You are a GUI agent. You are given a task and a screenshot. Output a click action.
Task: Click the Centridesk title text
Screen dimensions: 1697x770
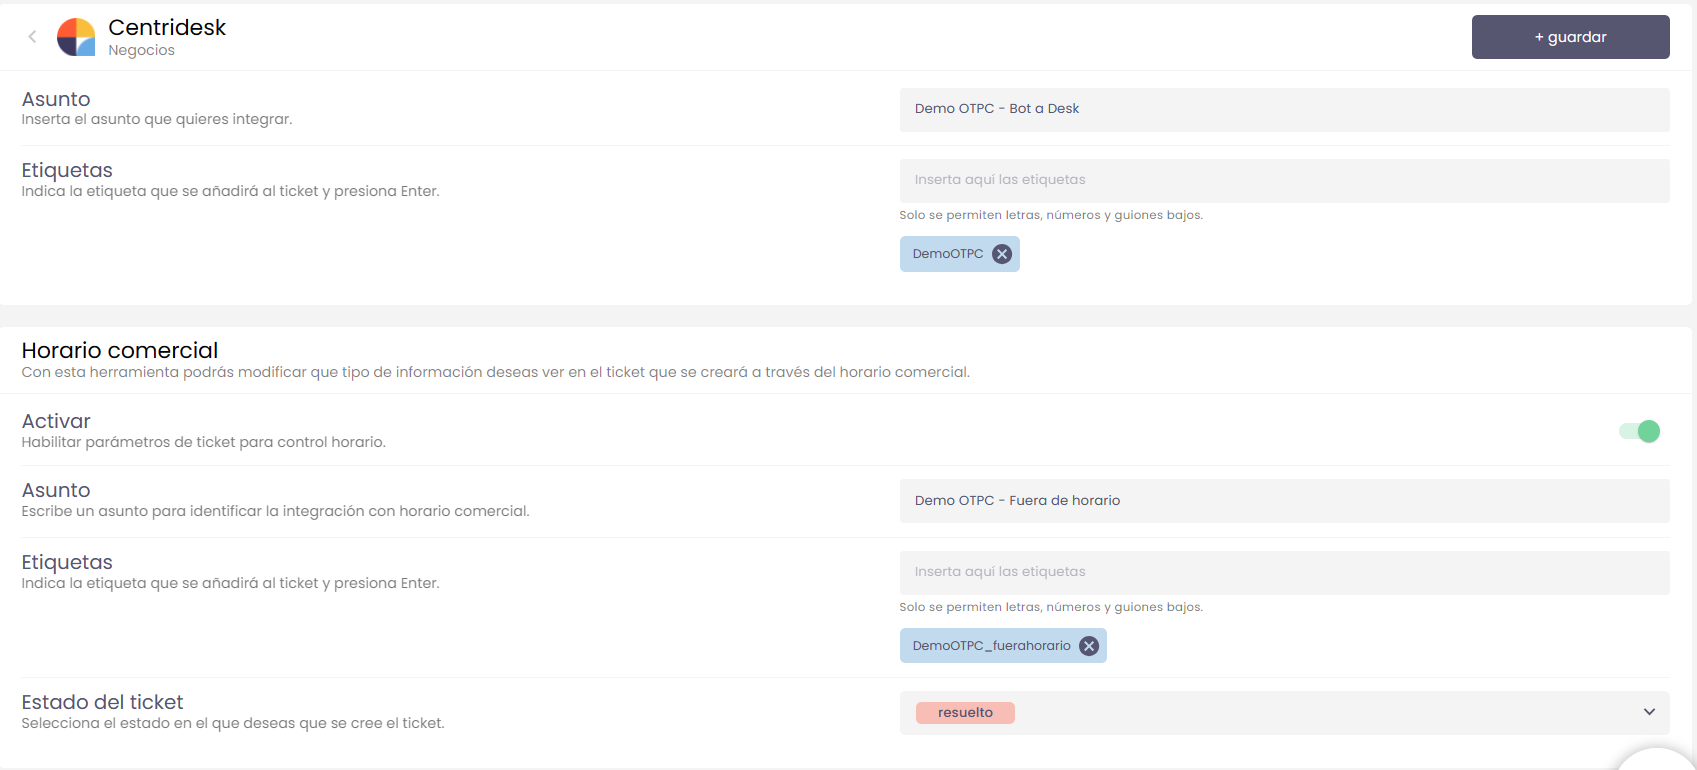[167, 27]
